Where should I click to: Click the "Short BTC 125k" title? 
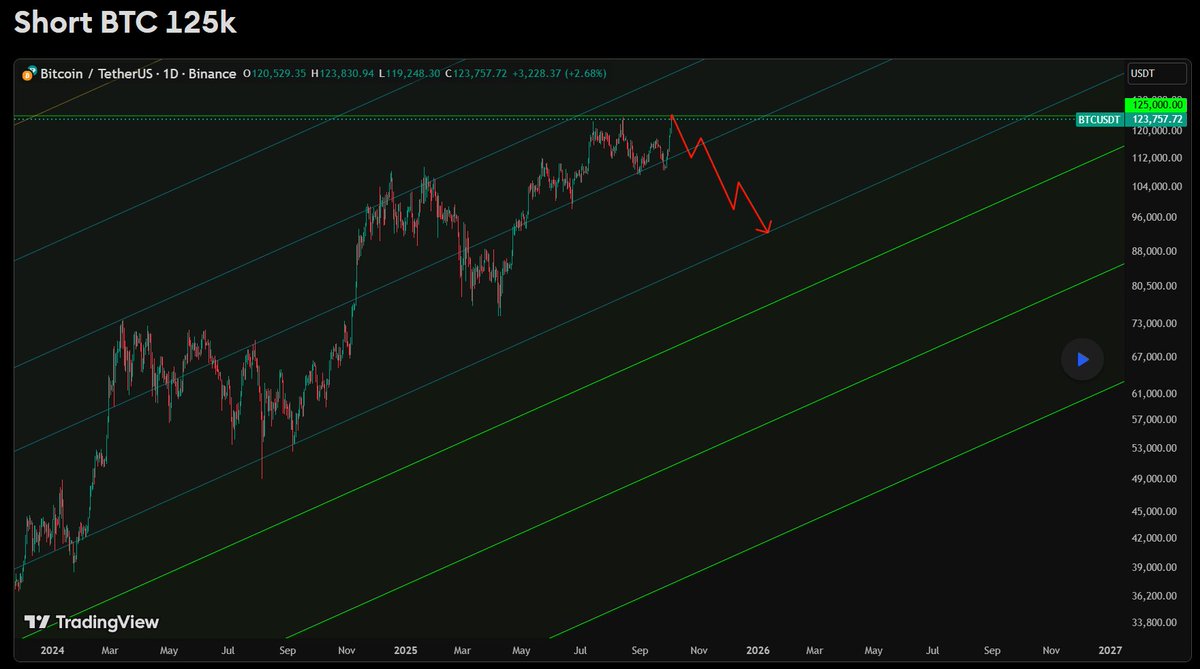124,22
